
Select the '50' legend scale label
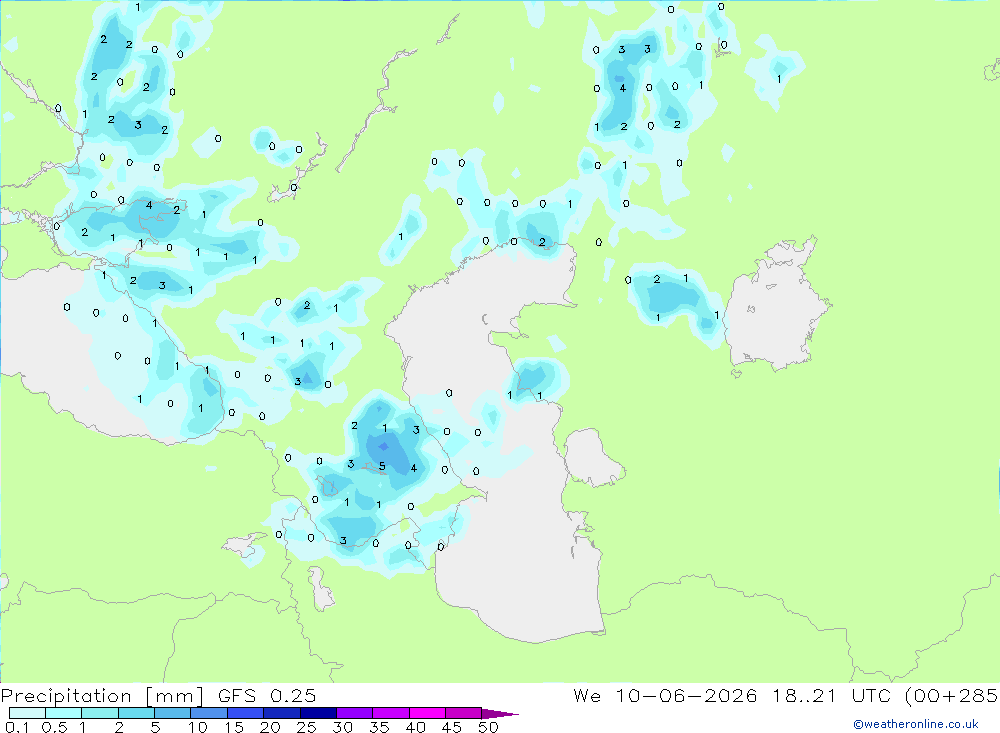488,727
